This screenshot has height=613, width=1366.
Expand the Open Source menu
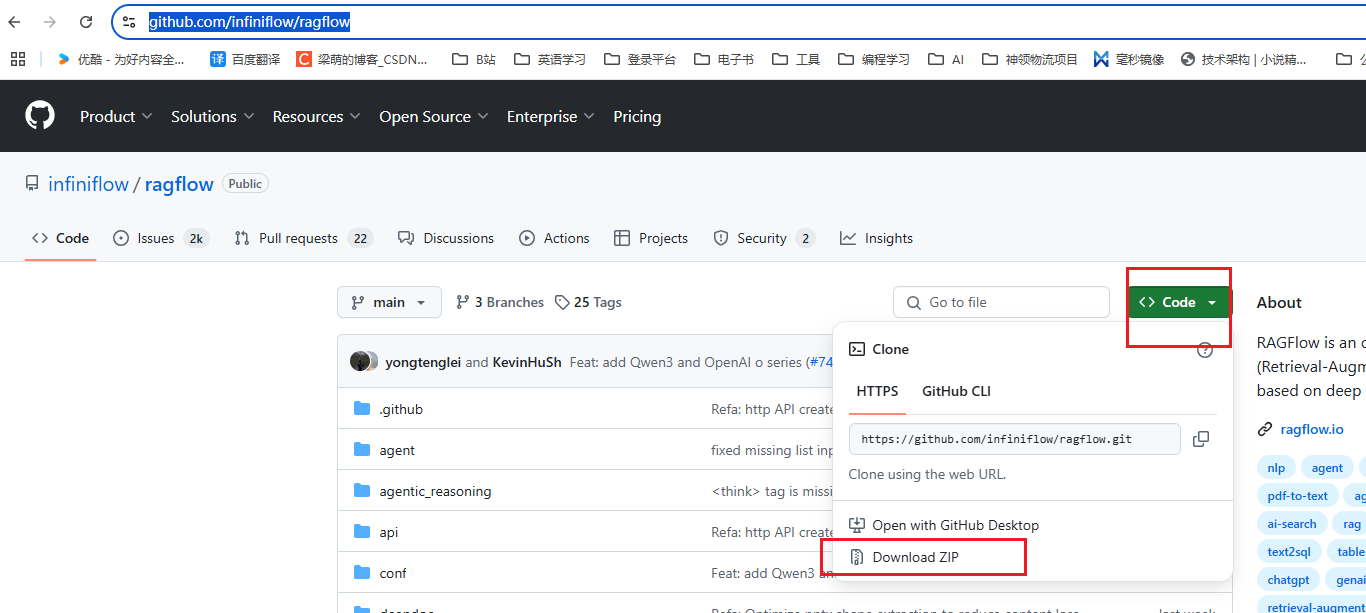(x=434, y=116)
